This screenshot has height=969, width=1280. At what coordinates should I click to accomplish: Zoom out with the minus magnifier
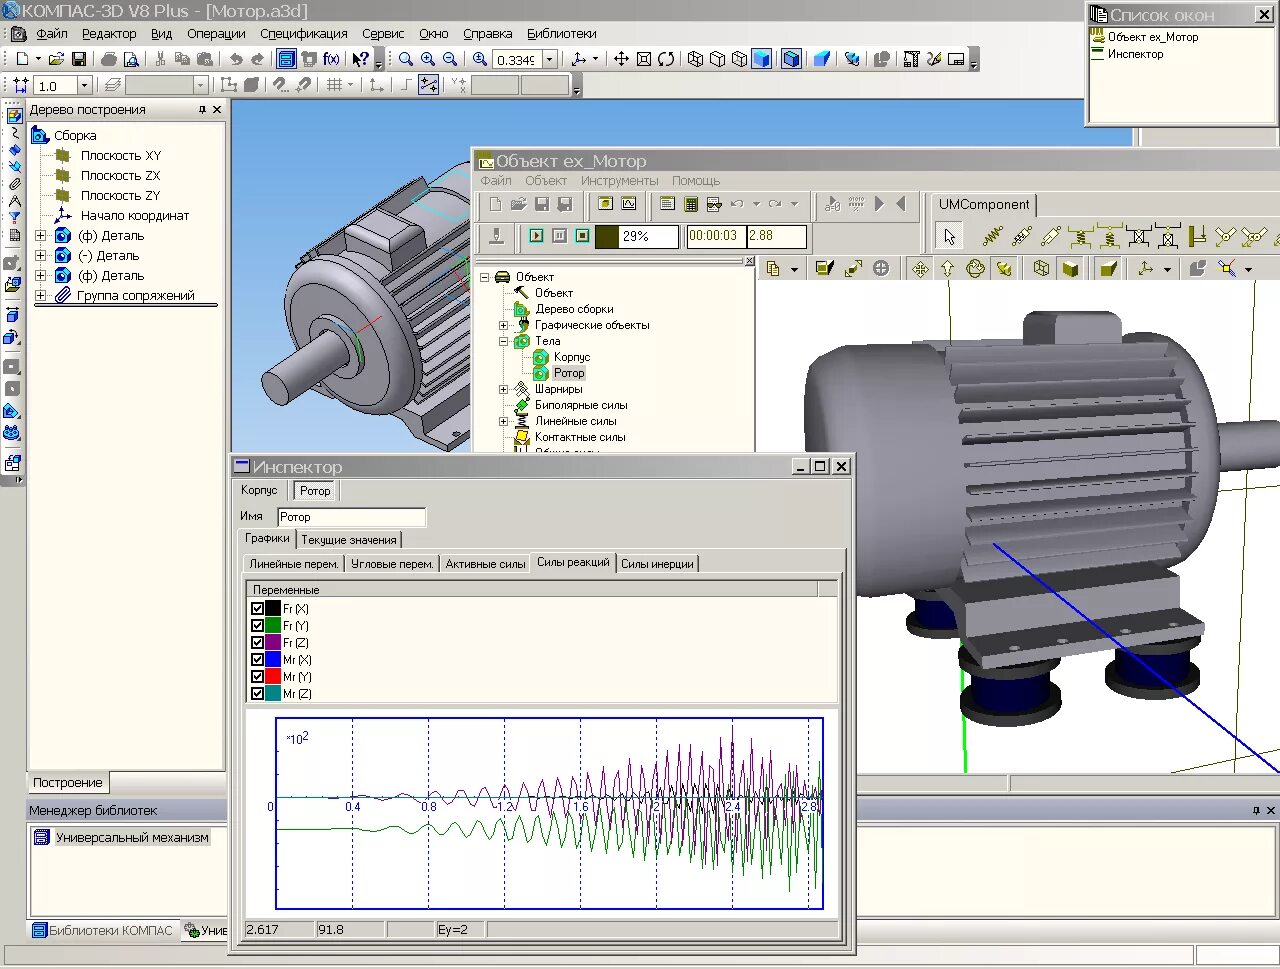click(x=450, y=60)
